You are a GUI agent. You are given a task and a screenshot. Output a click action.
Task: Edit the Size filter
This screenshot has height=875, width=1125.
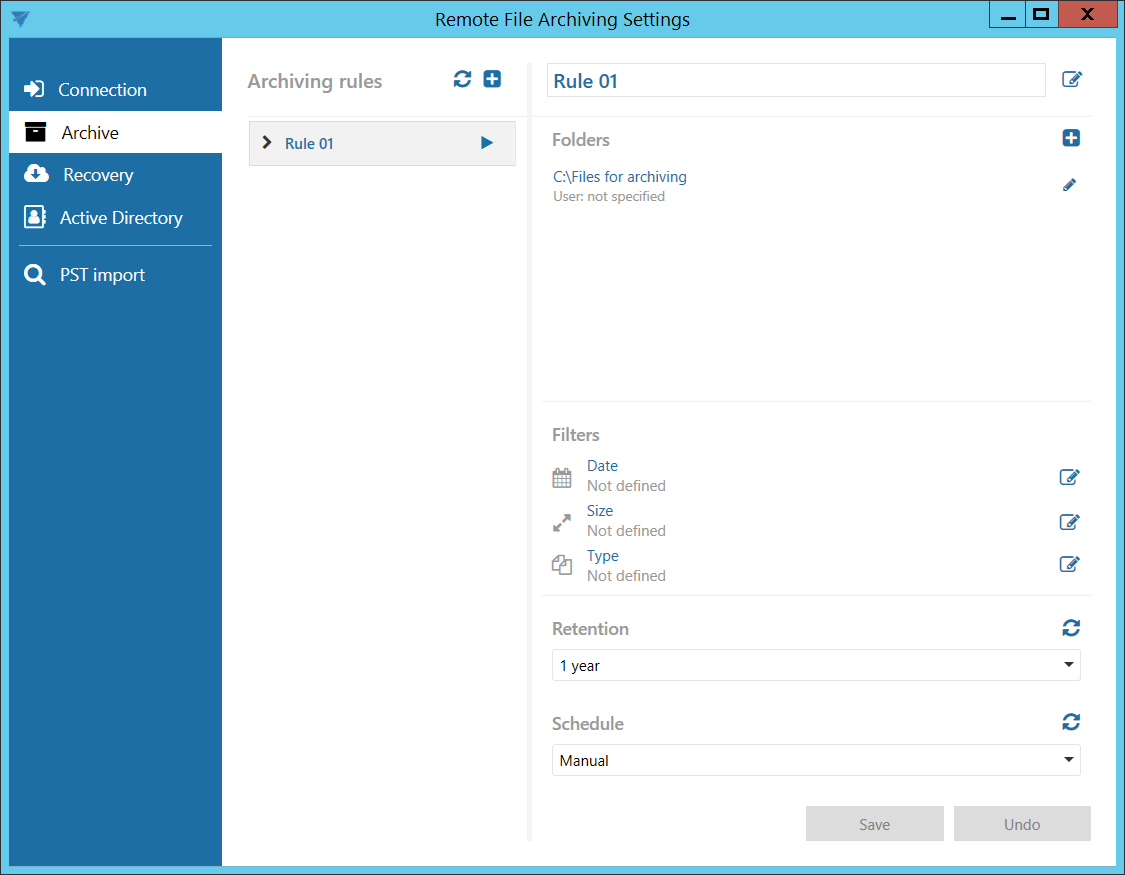[1069, 521]
